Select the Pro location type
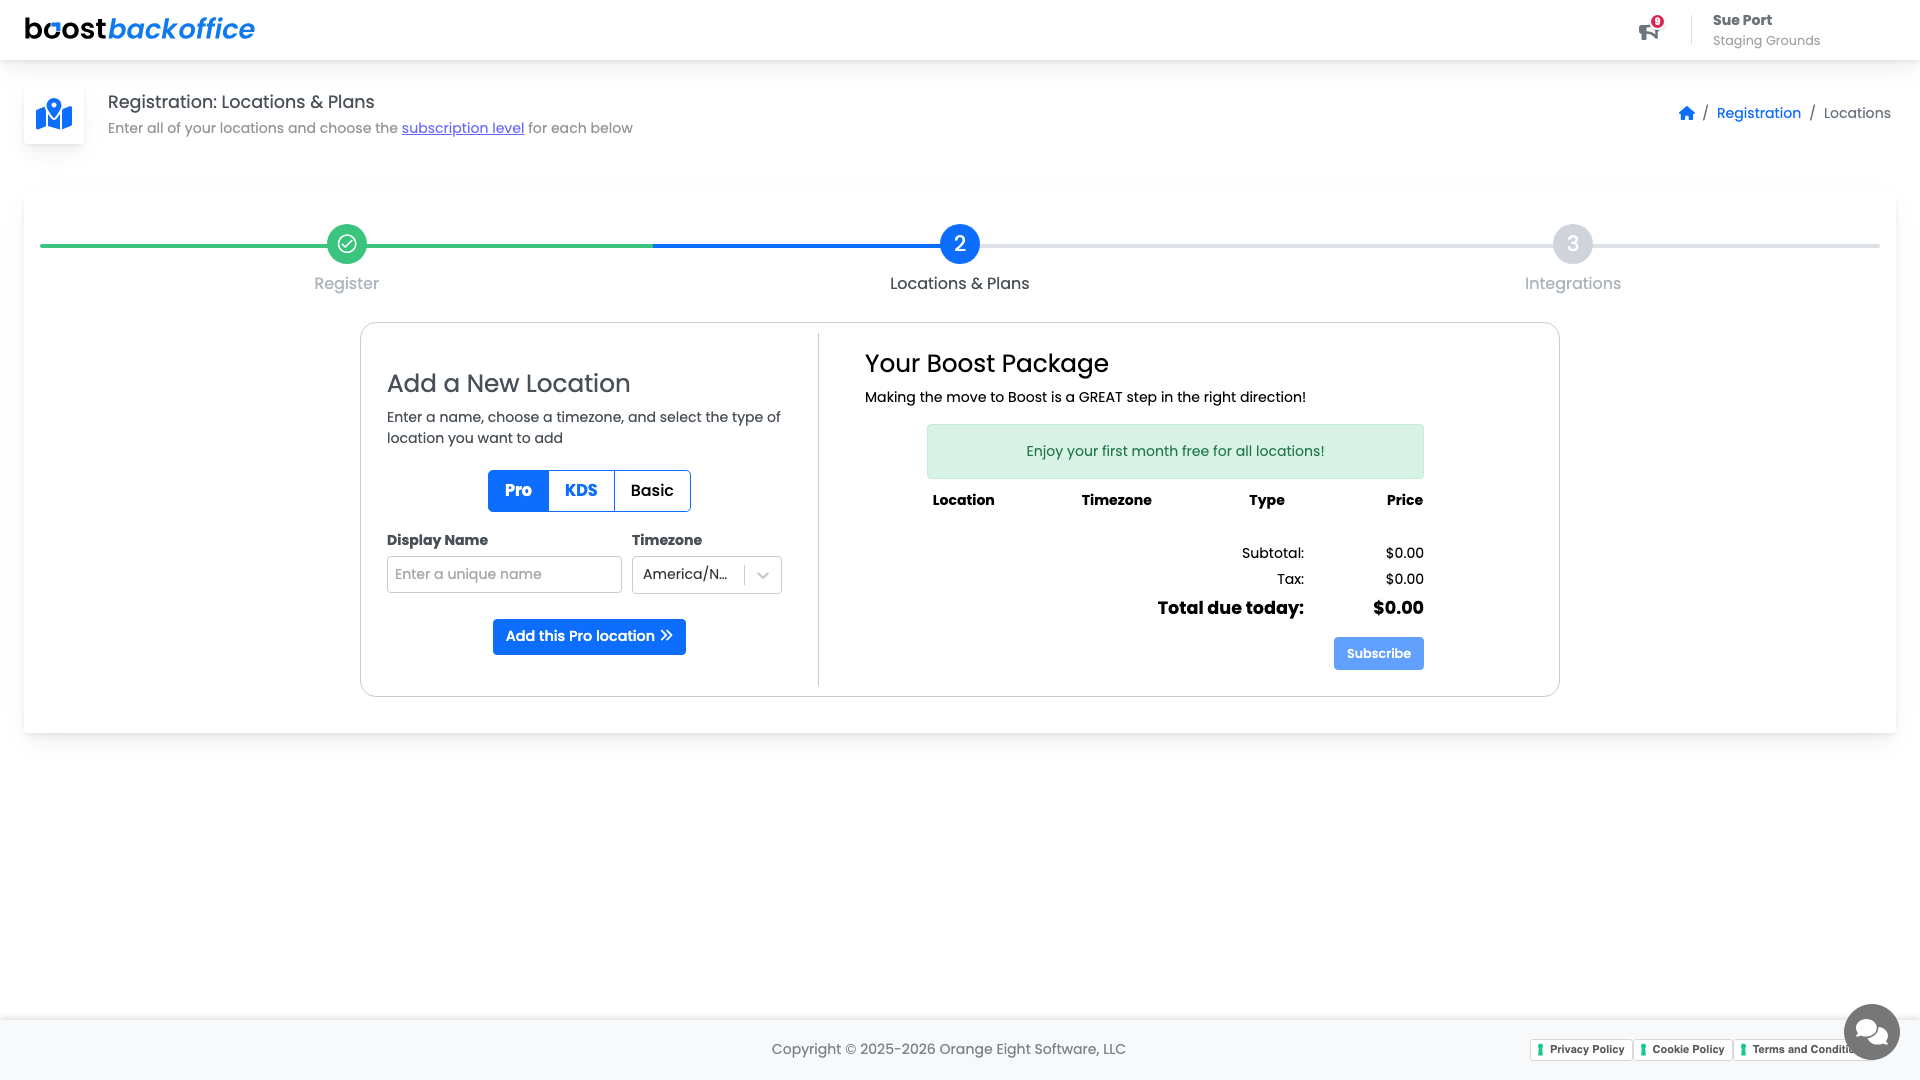The image size is (1920, 1080). tap(518, 491)
